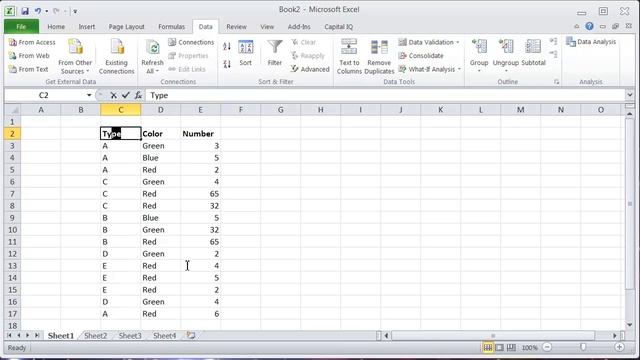Open Advanced filter options
Viewport: 640px width, 360px height.
click(310, 69)
